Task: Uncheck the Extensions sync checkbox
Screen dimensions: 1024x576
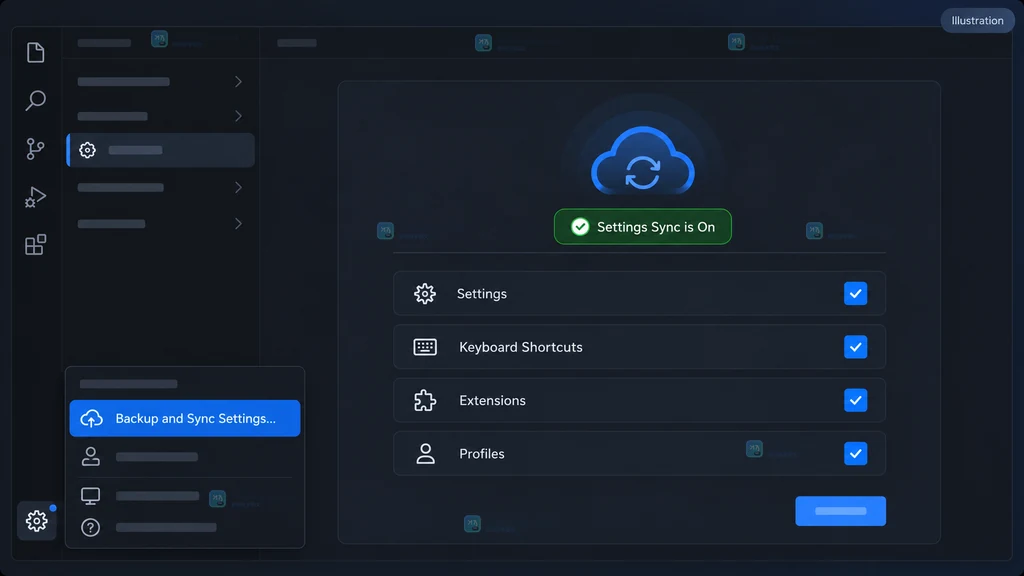Action: click(x=856, y=400)
